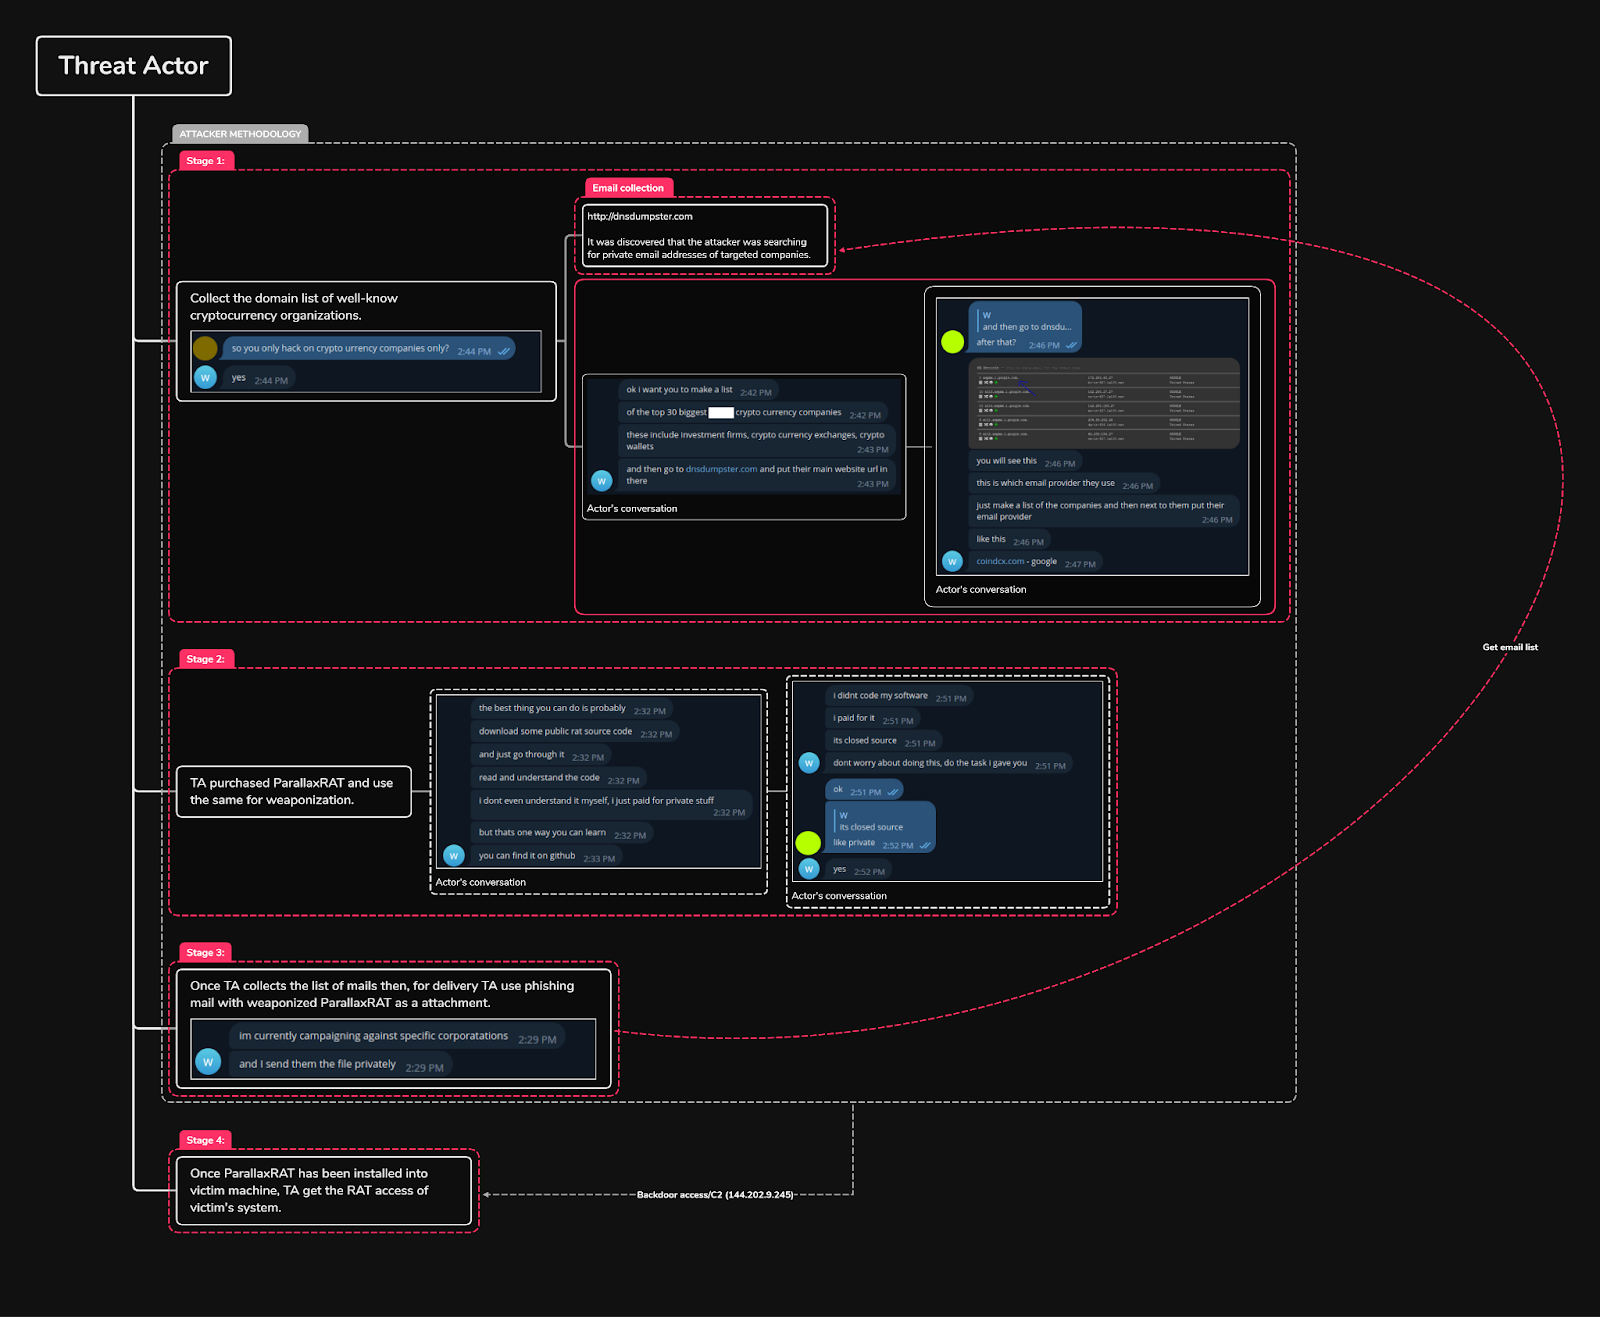Select the Email collection tab label
Image resolution: width=1600 pixels, height=1317 pixels.
pos(628,188)
